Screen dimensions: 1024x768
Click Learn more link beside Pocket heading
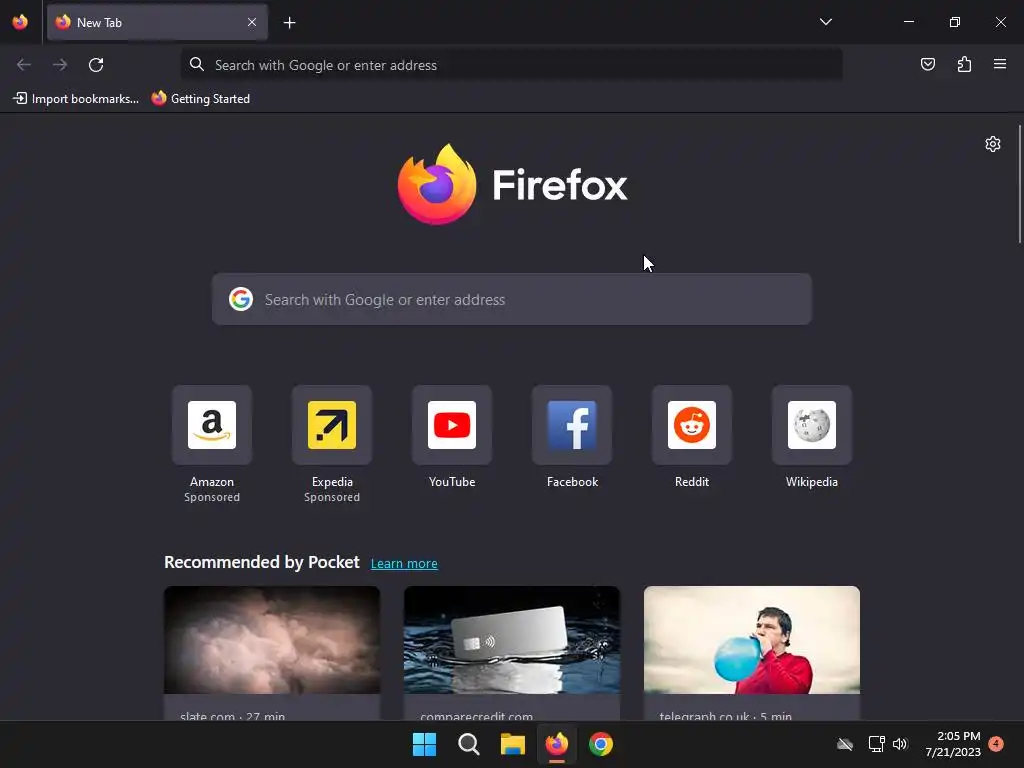(x=404, y=564)
